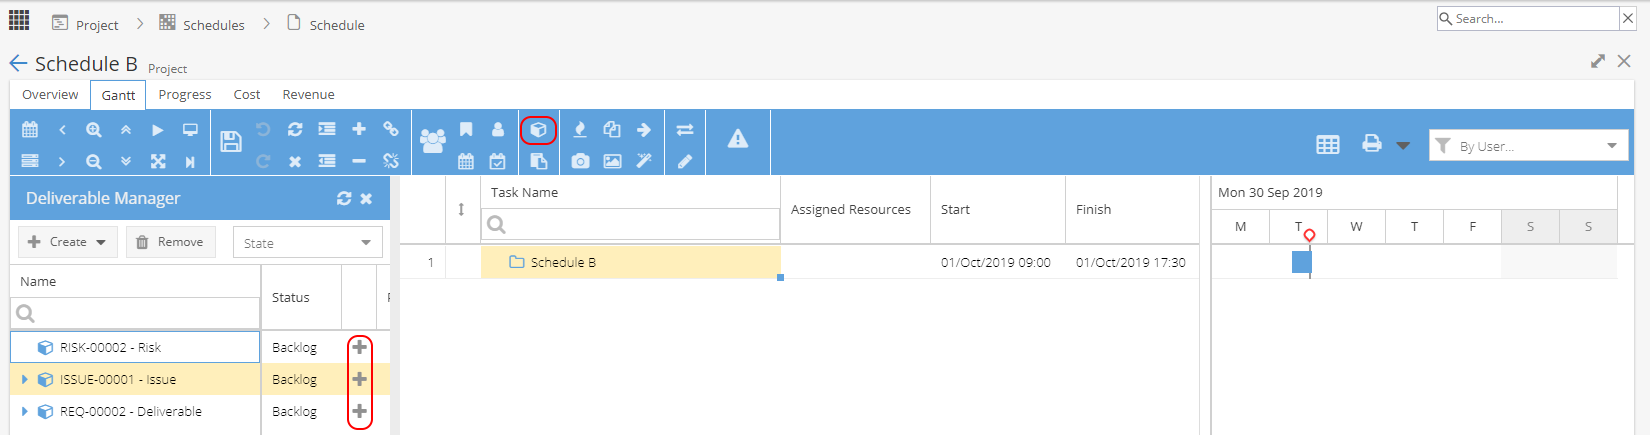The image size is (1650, 435).
Task: Take a snapshot with camera icon
Action: (x=580, y=161)
